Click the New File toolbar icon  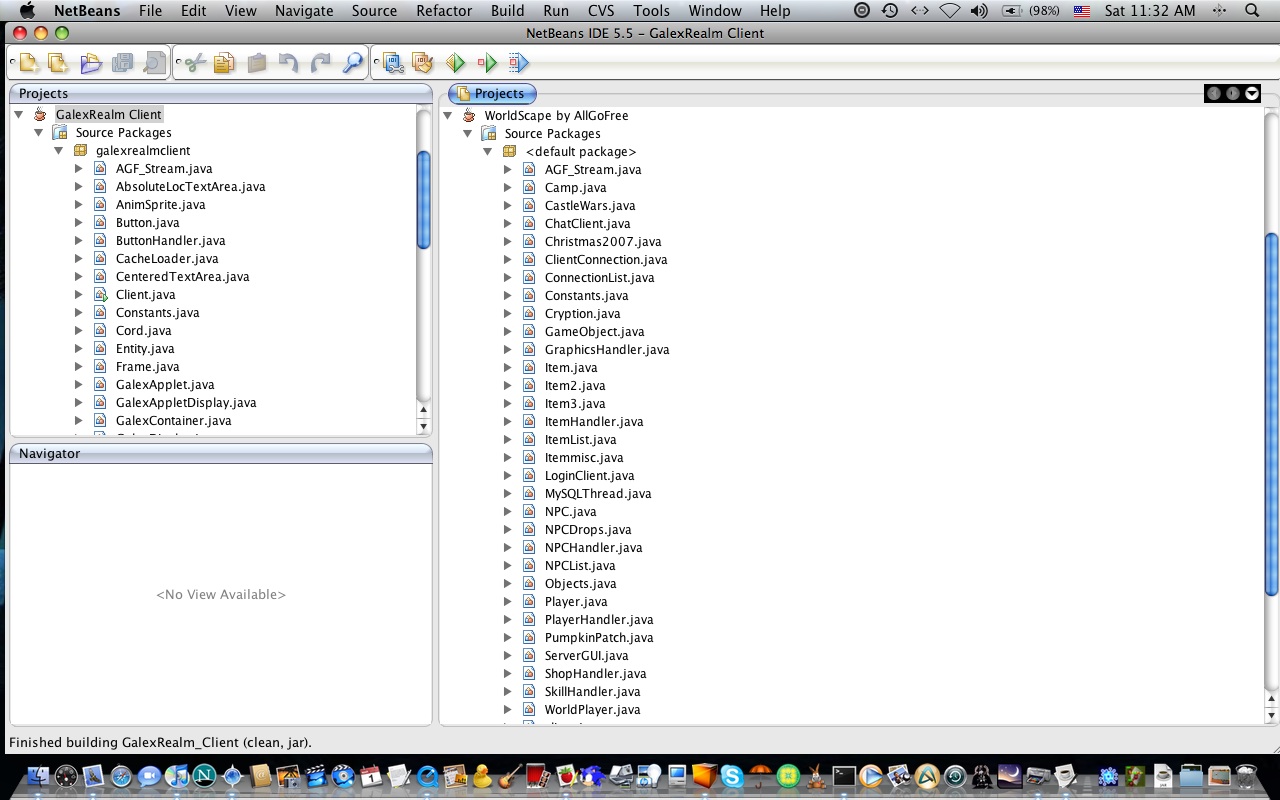[x=29, y=64]
